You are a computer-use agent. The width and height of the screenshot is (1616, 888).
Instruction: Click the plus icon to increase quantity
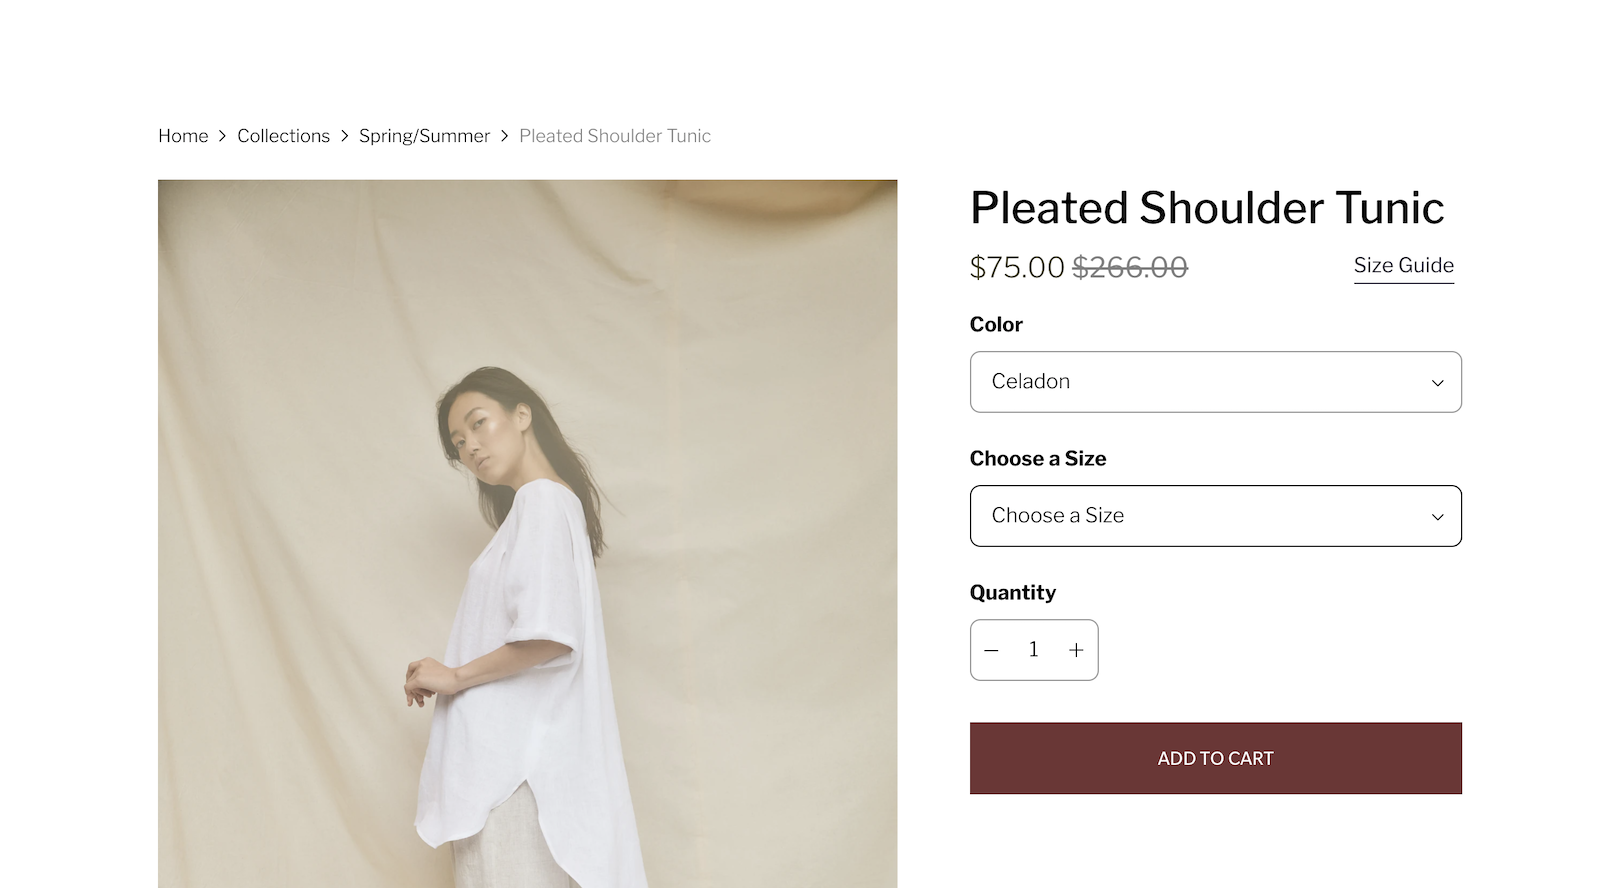tap(1076, 650)
